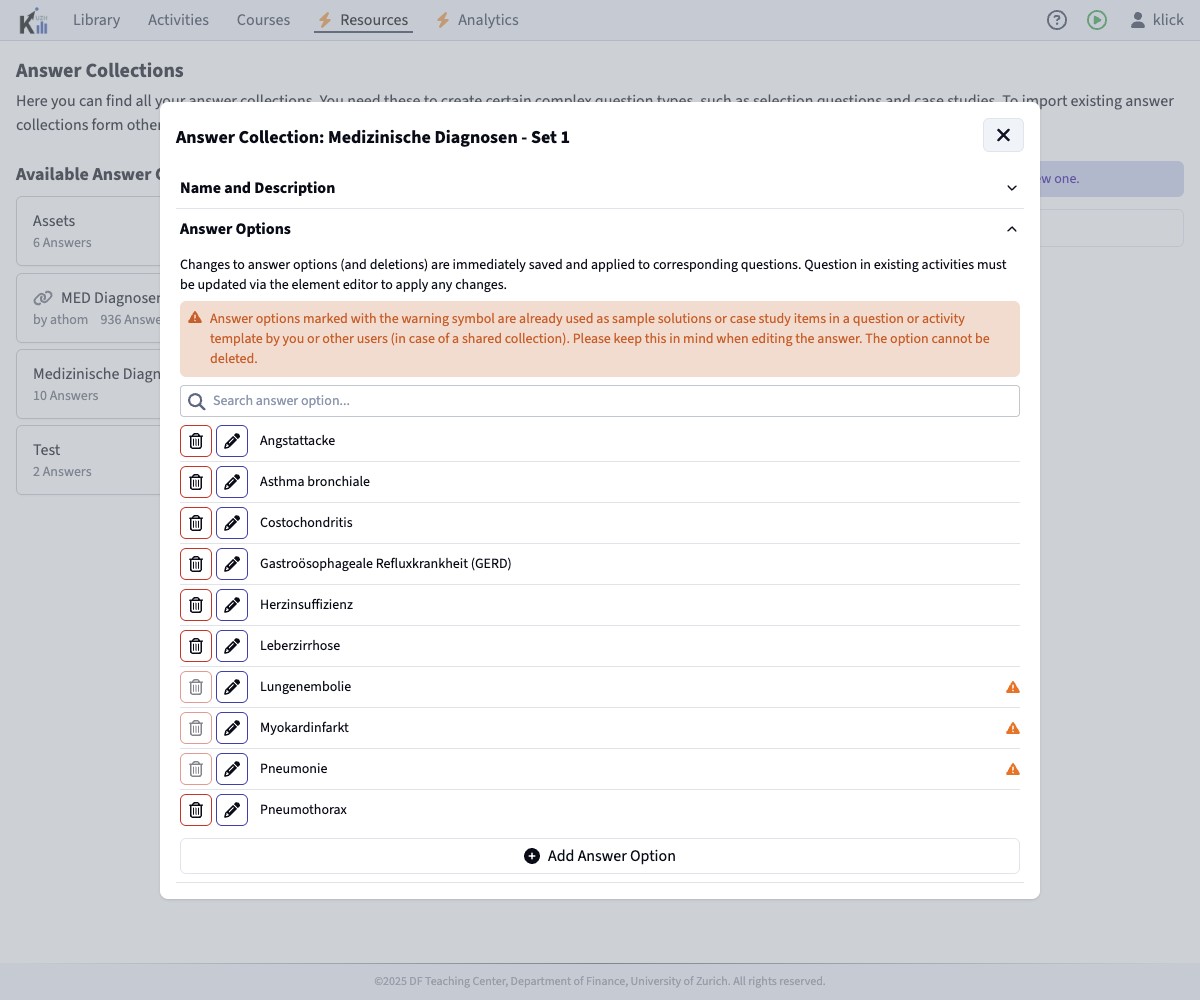The width and height of the screenshot is (1200, 1000).
Task: Edit the Costochondritis option
Action: click(x=232, y=523)
